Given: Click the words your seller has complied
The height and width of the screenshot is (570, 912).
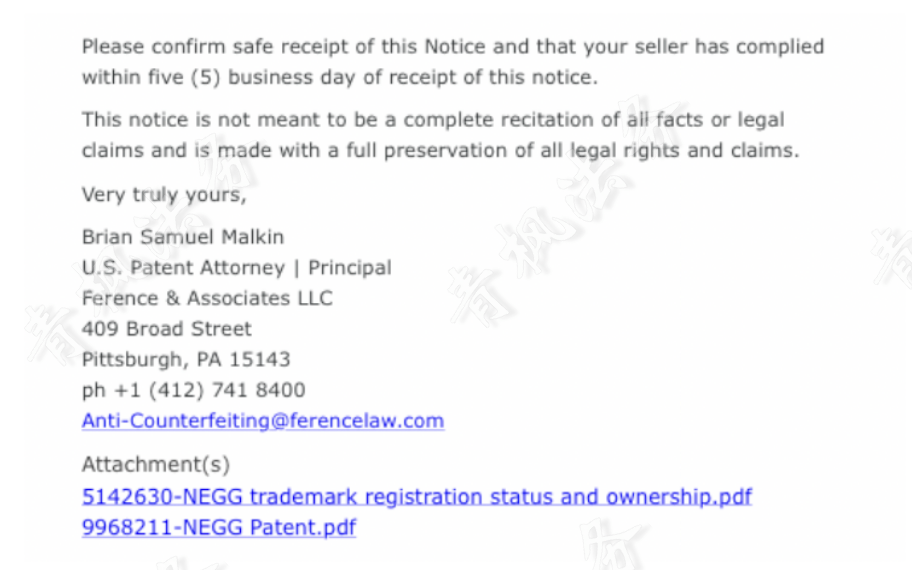Looking at the screenshot, I should coord(700,47).
